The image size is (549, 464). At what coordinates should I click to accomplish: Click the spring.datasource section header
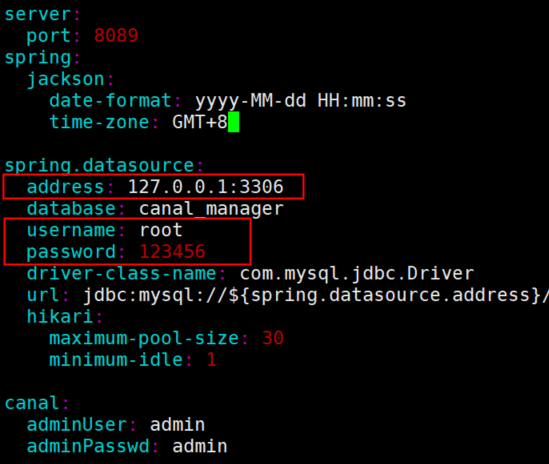(99, 165)
